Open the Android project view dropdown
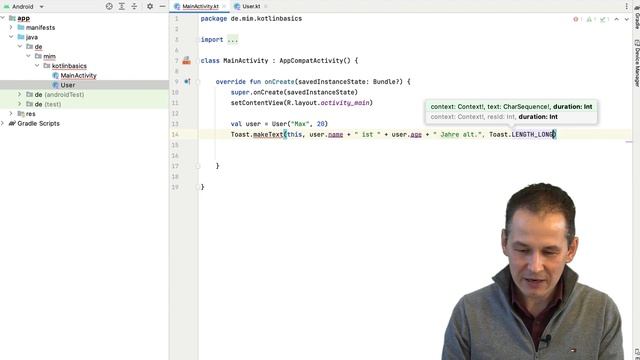This screenshot has width=640, height=360. (x=23, y=7)
